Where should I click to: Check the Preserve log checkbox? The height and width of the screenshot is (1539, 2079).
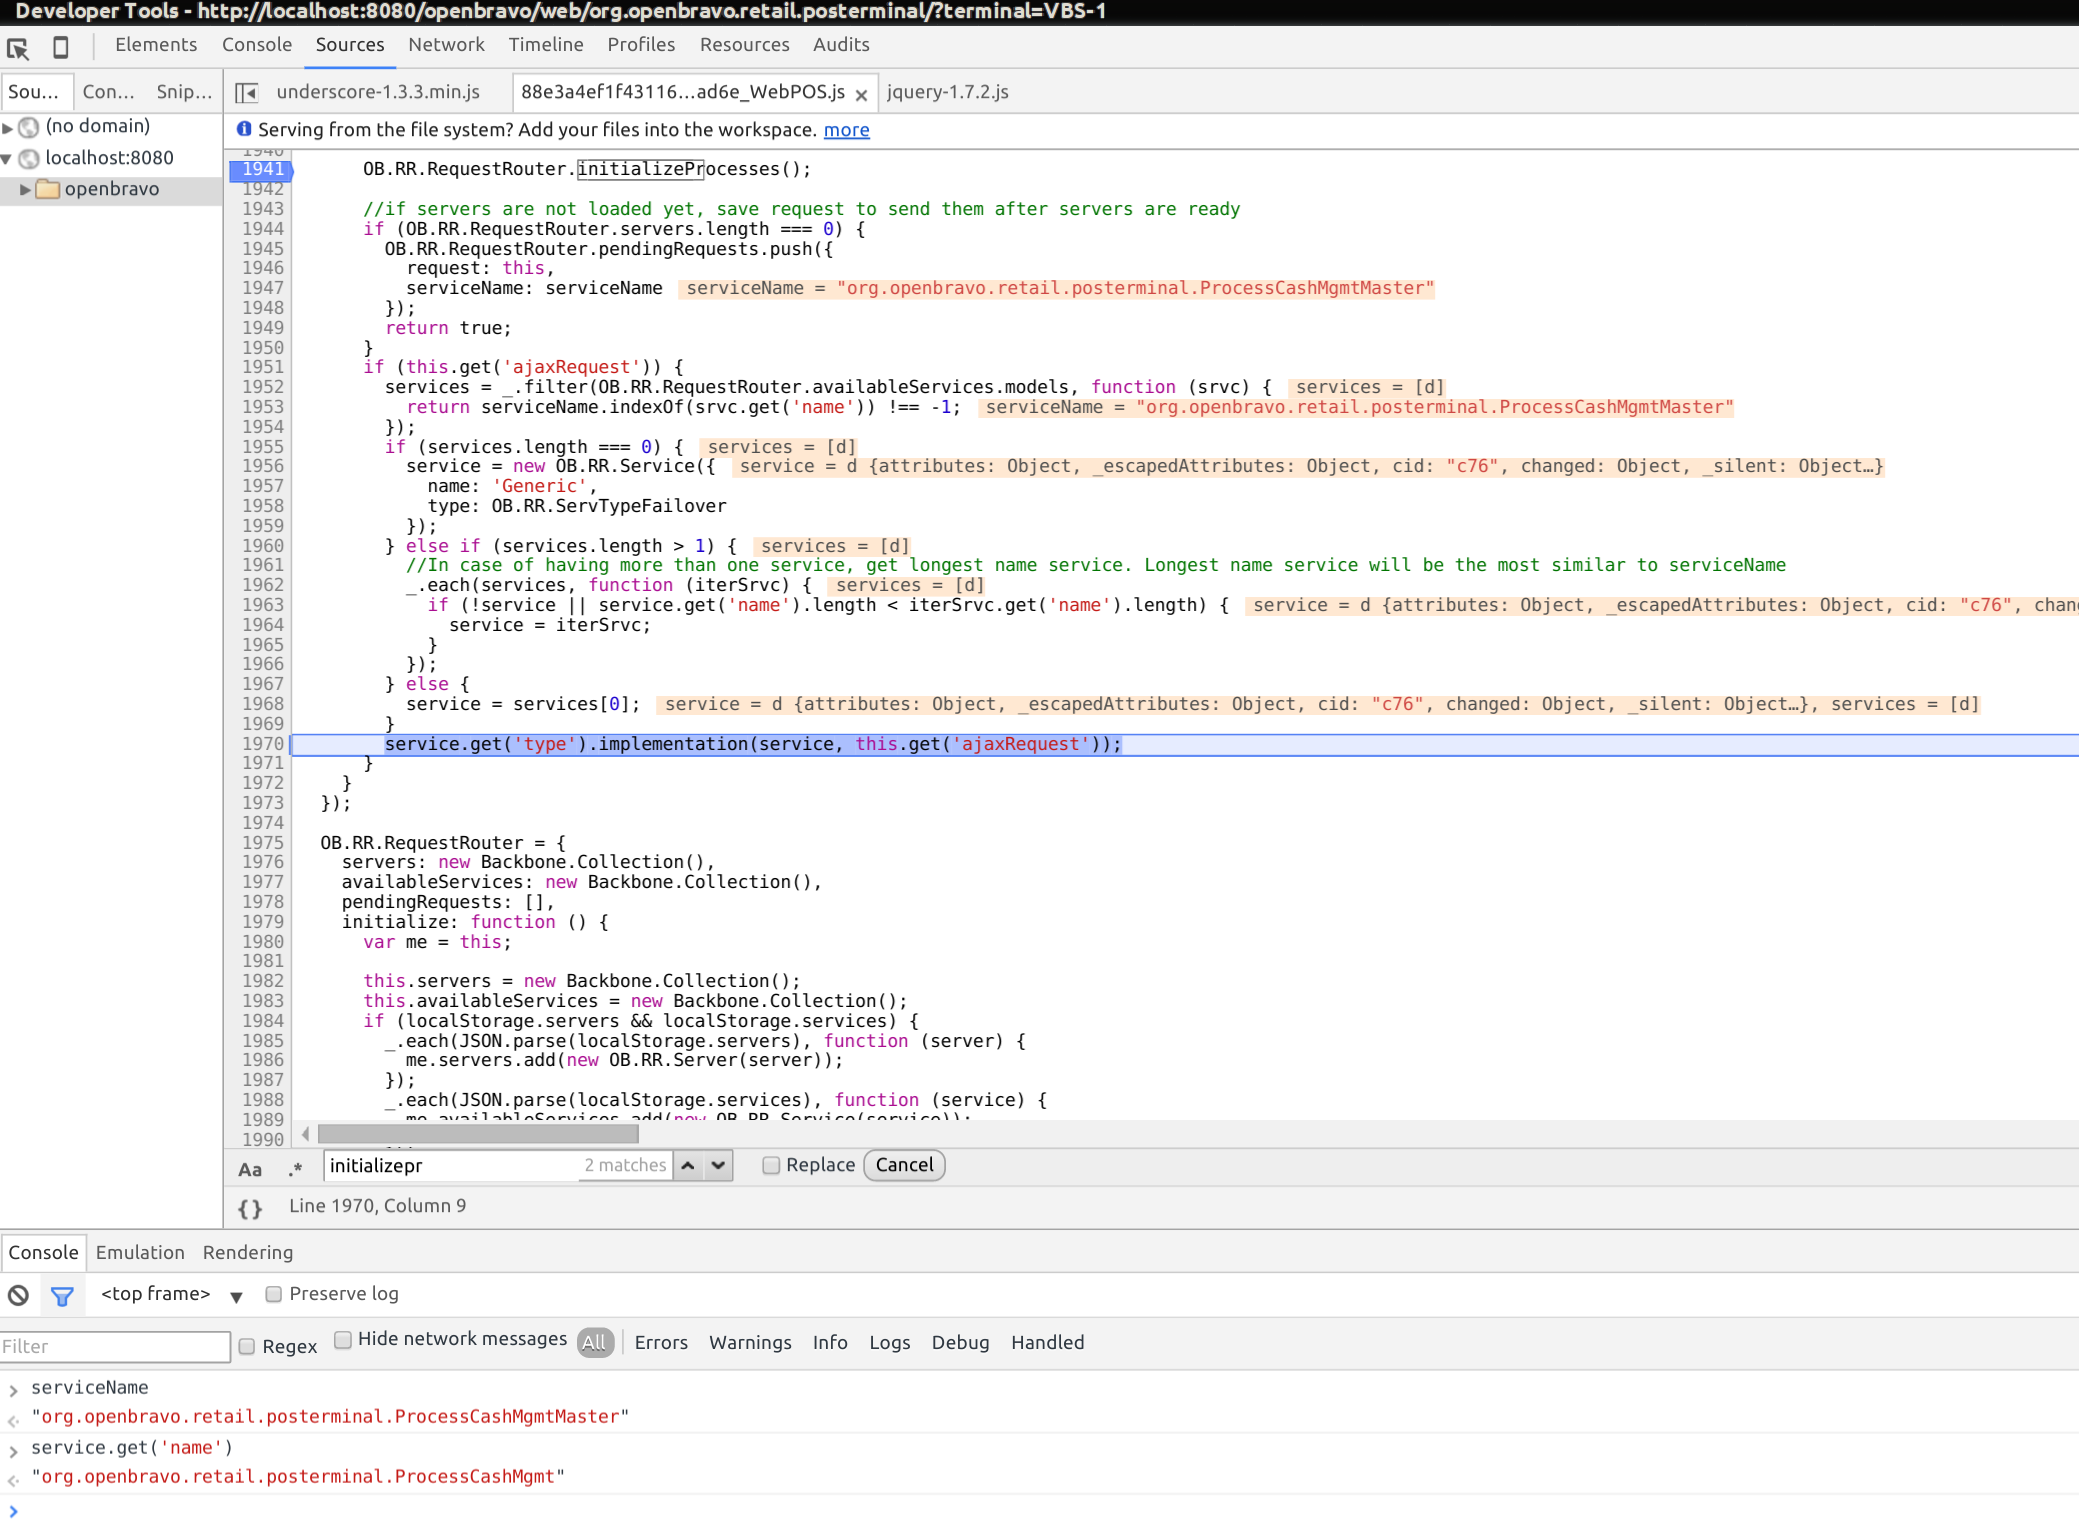click(x=273, y=1295)
